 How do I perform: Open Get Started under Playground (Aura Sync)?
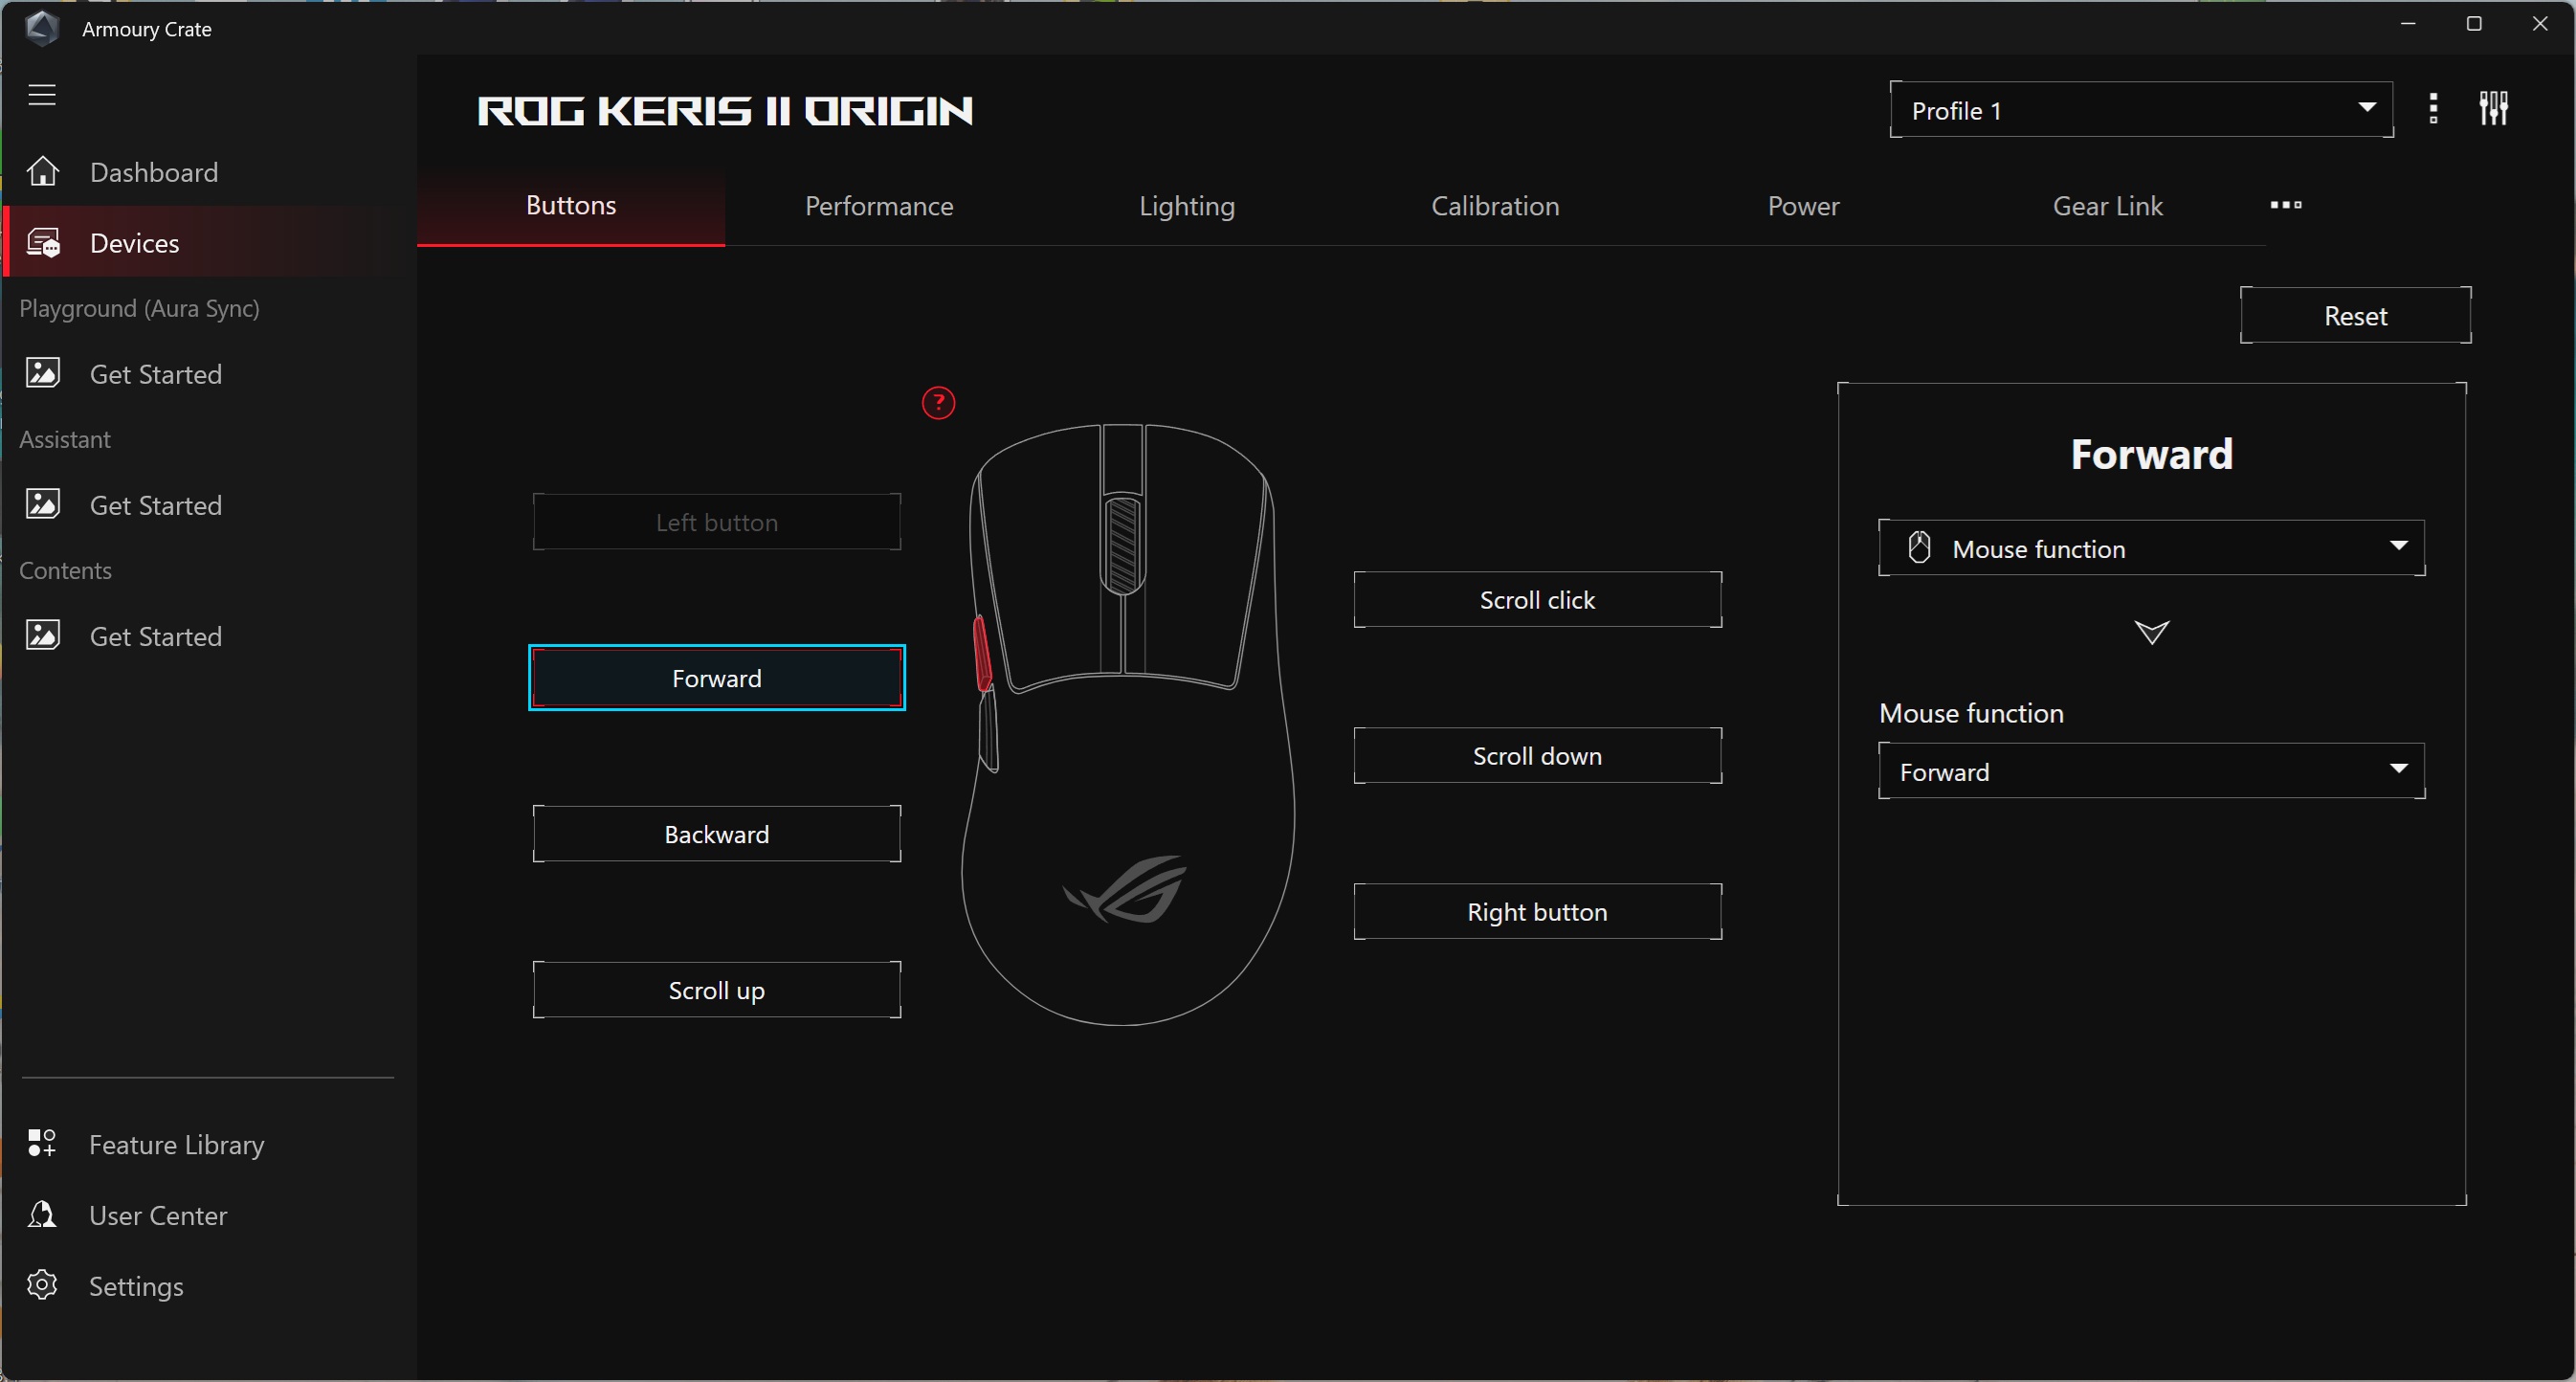click(208, 374)
